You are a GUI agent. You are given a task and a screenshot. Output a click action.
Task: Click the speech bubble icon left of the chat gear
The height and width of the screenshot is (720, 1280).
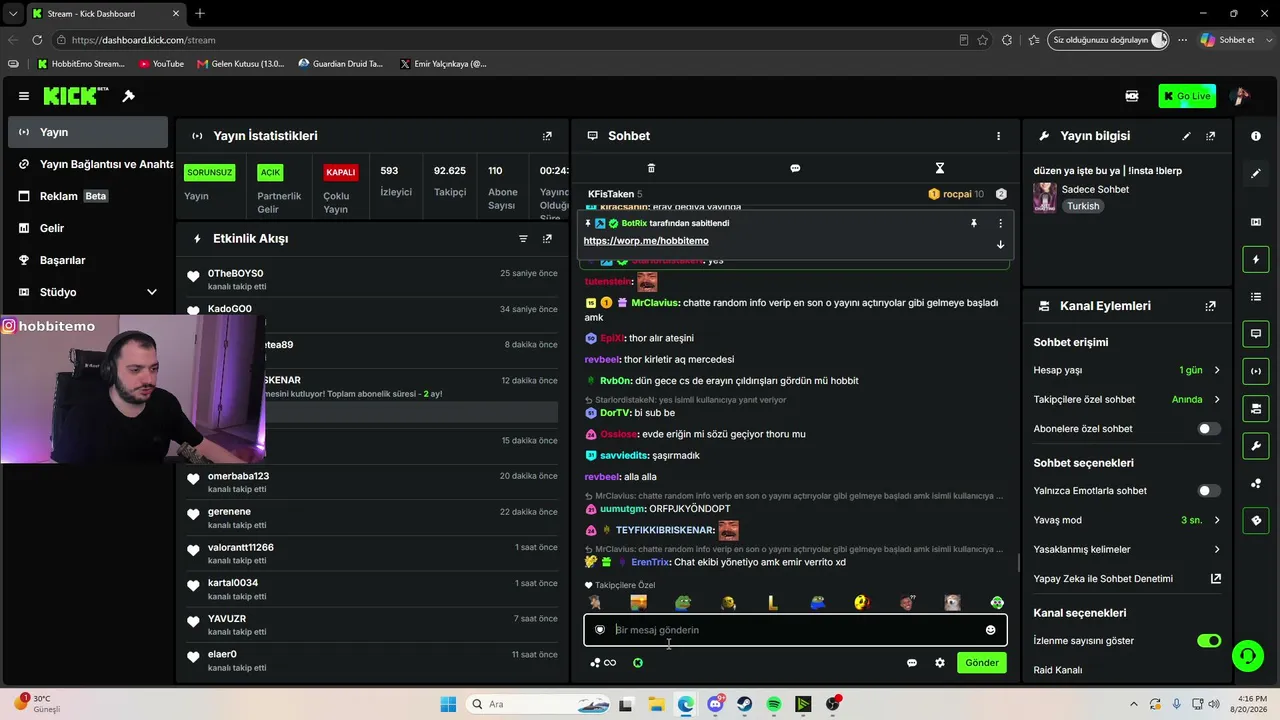coord(912,663)
